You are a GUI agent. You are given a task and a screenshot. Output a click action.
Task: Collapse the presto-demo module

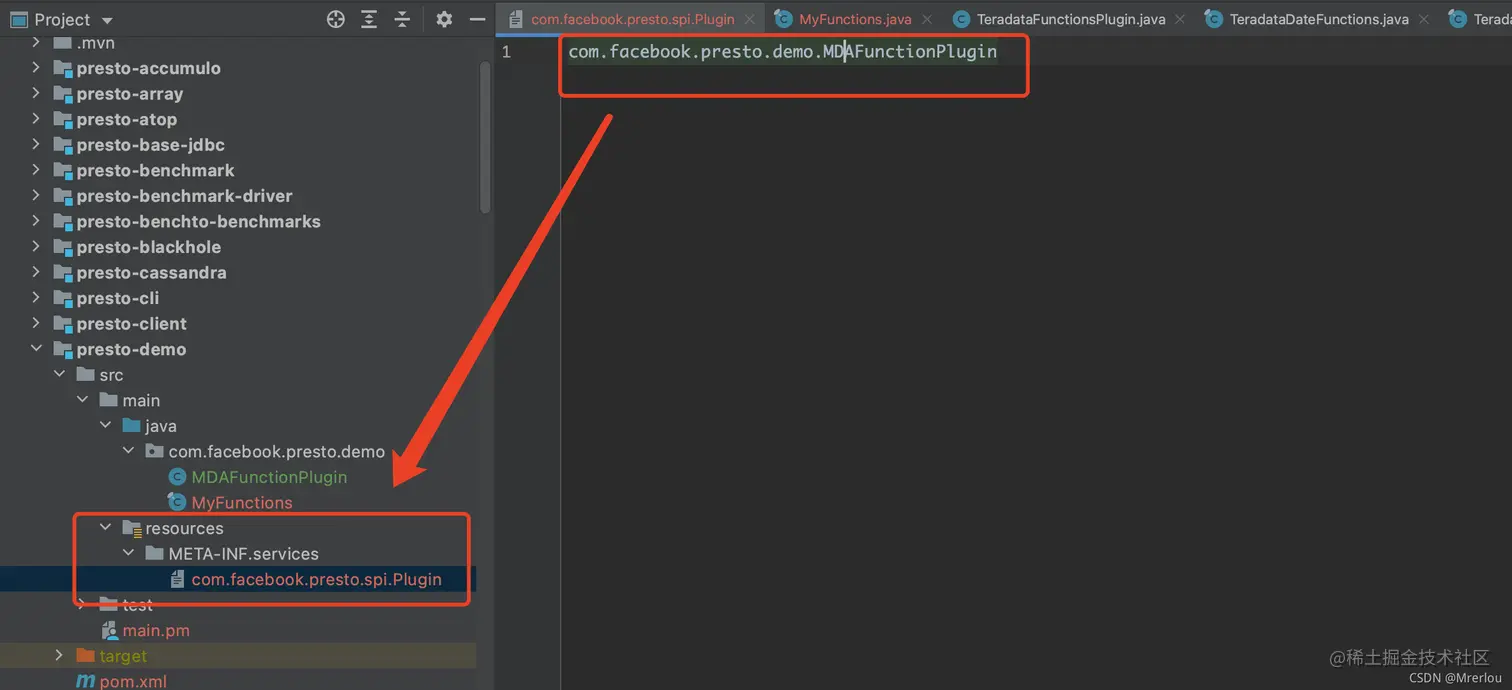tap(36, 349)
